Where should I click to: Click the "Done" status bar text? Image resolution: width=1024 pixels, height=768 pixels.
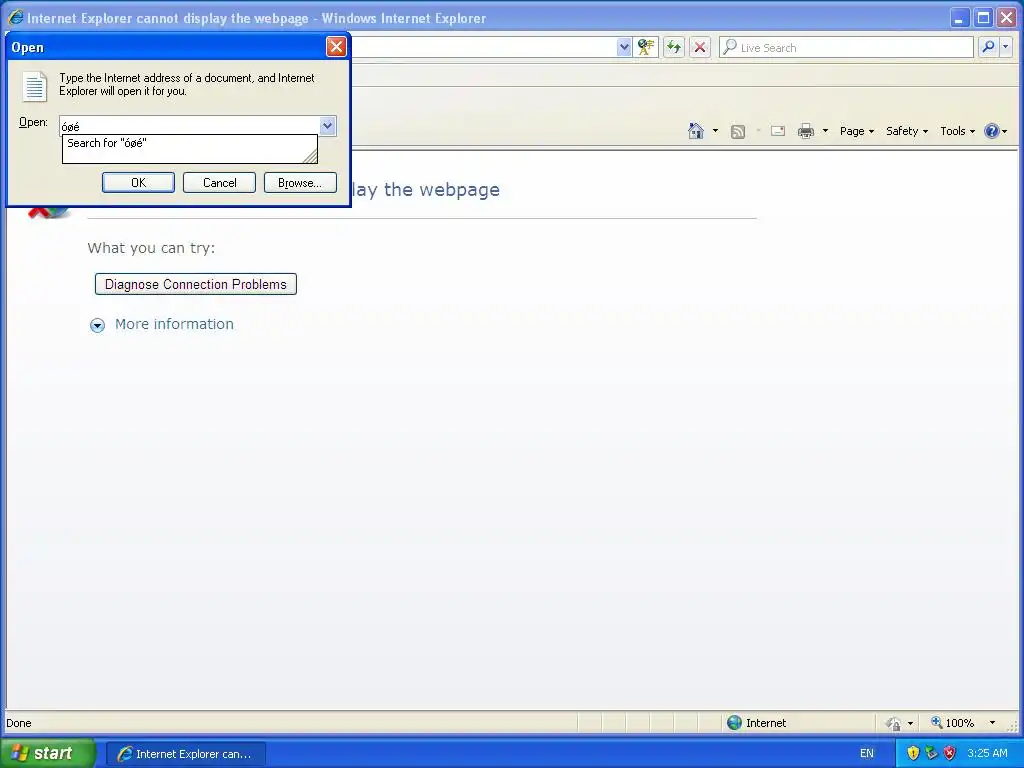pos(19,723)
